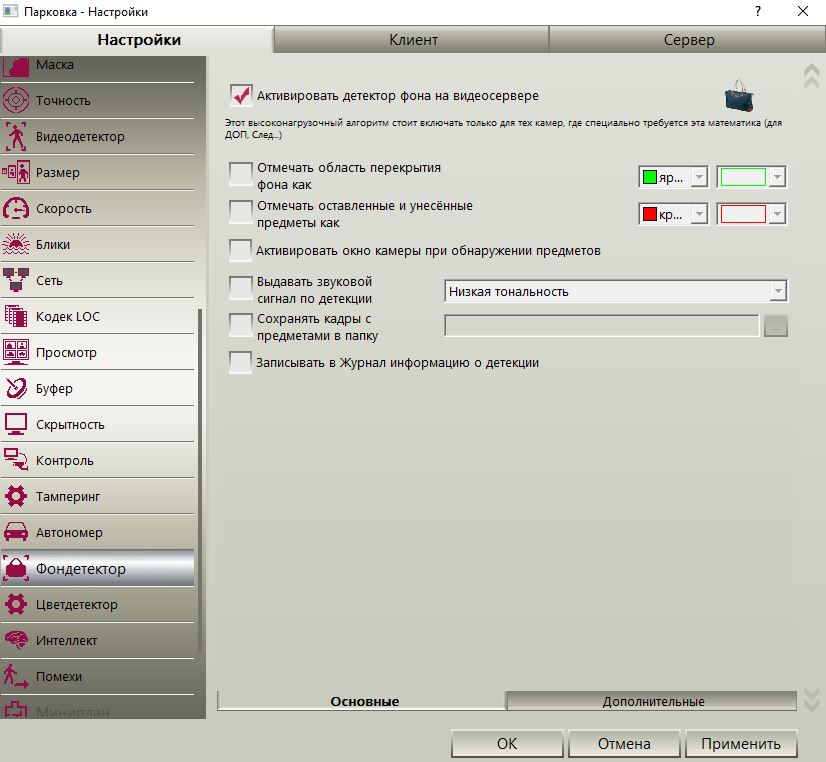Switch to the Настройки tab
Image resolution: width=826 pixels, height=762 pixels.
tap(139, 39)
